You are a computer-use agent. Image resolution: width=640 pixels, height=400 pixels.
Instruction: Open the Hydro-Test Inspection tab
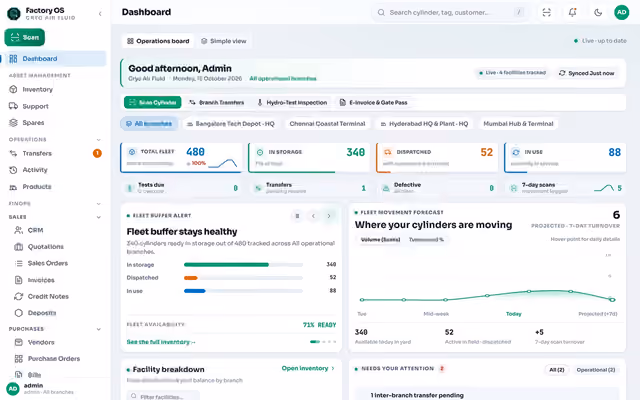click(x=292, y=102)
